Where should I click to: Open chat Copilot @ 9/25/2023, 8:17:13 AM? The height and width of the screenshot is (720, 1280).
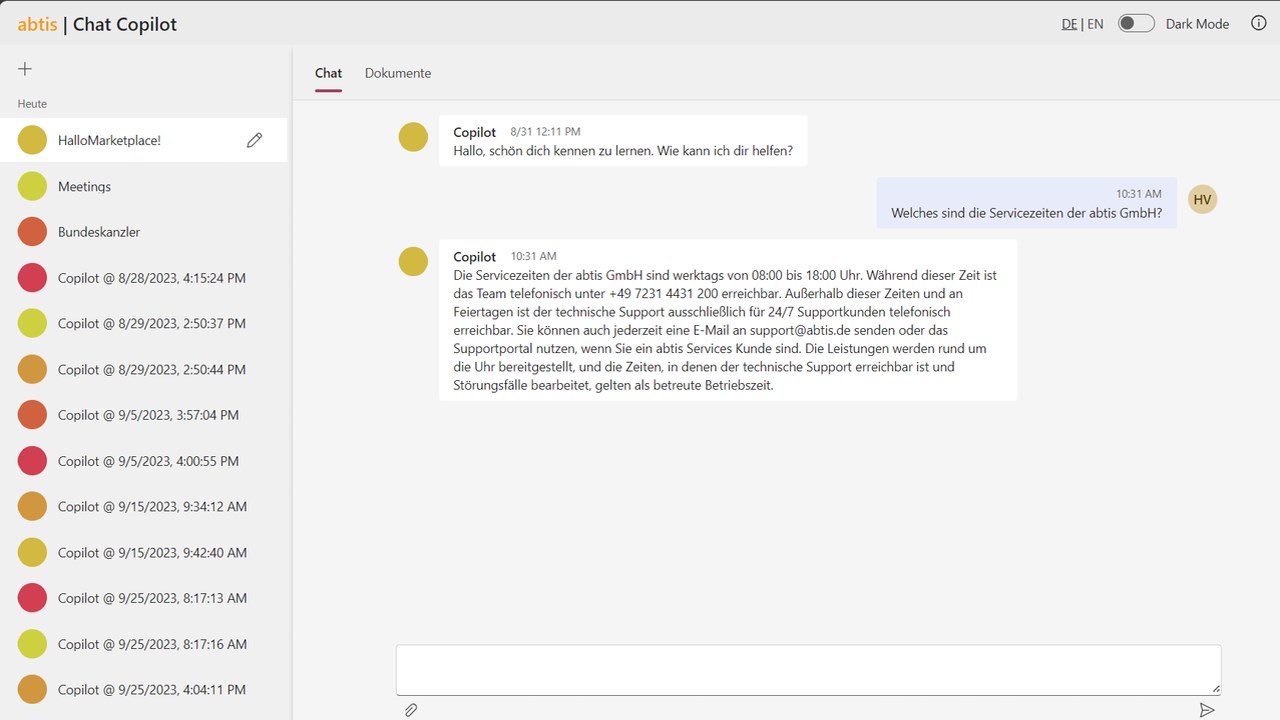pyautogui.click(x=143, y=598)
